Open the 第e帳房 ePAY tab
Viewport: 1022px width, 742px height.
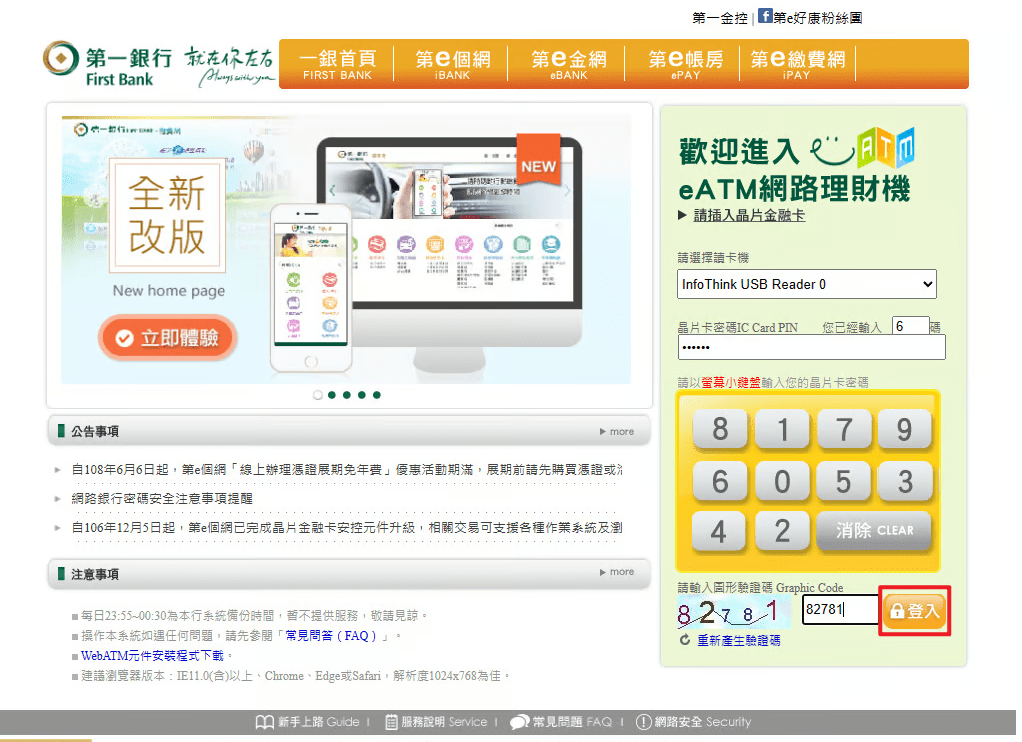[685, 64]
